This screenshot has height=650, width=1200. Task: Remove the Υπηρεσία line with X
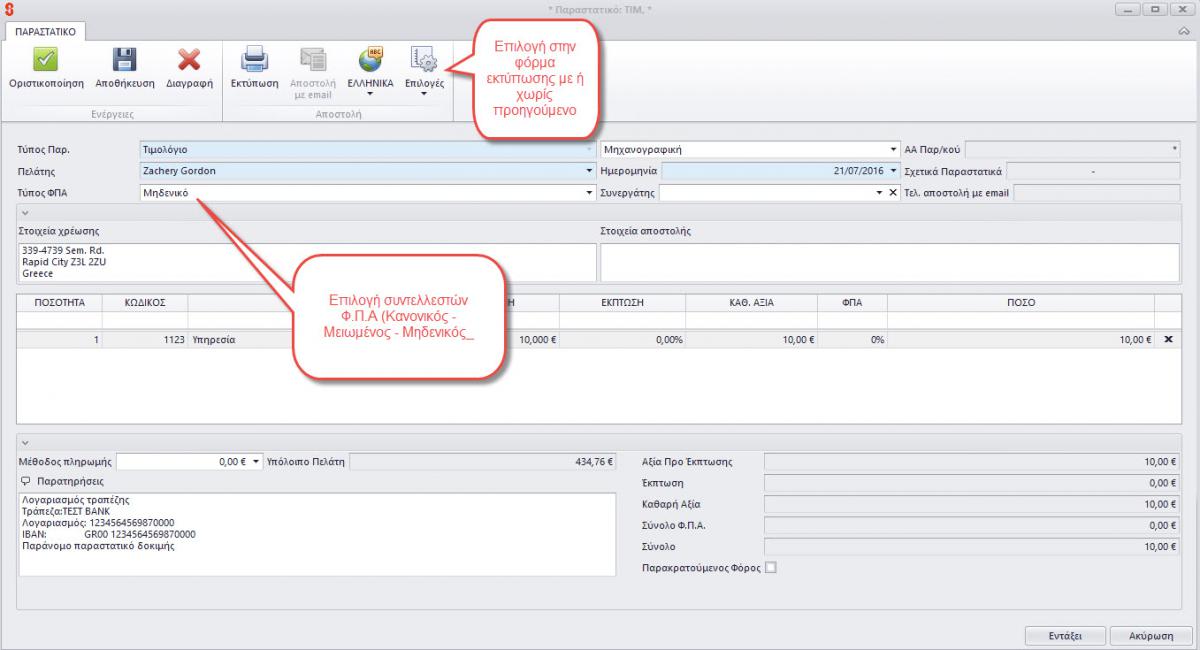[1168, 340]
